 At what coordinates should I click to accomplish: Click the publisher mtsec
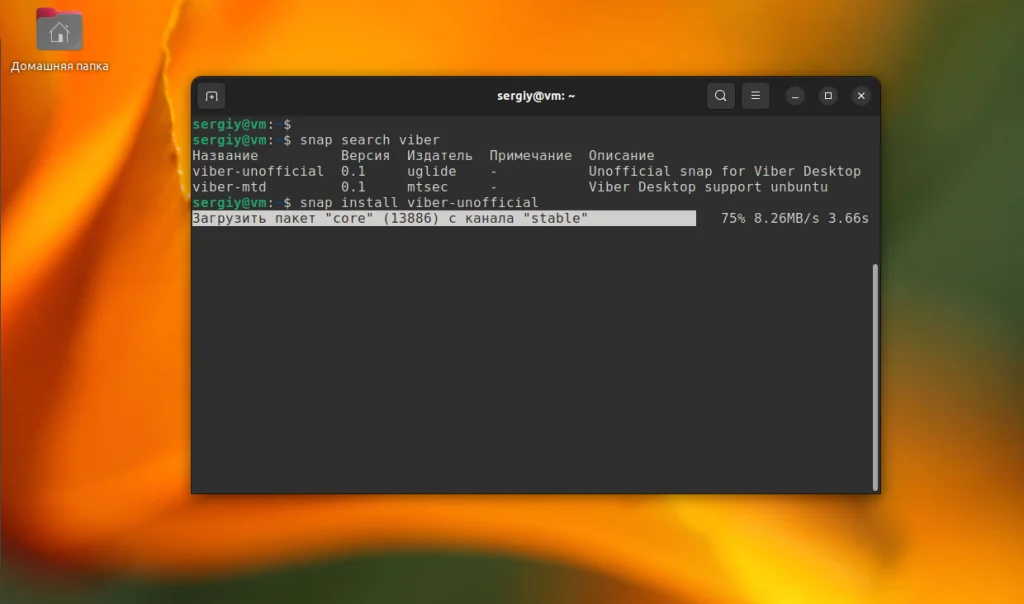[428, 187]
